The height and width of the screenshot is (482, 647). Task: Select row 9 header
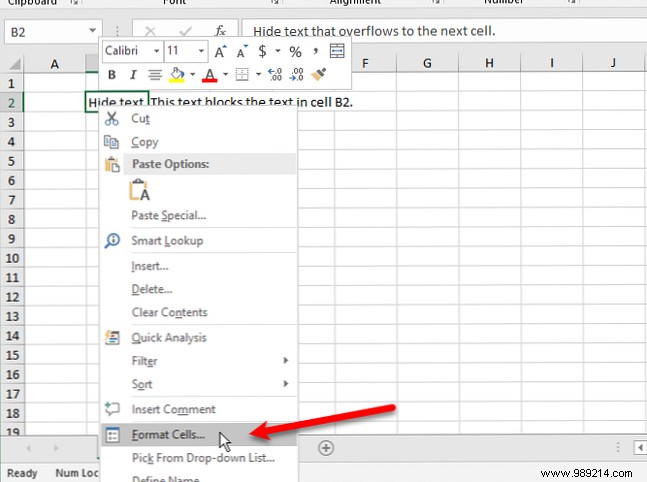click(x=12, y=239)
